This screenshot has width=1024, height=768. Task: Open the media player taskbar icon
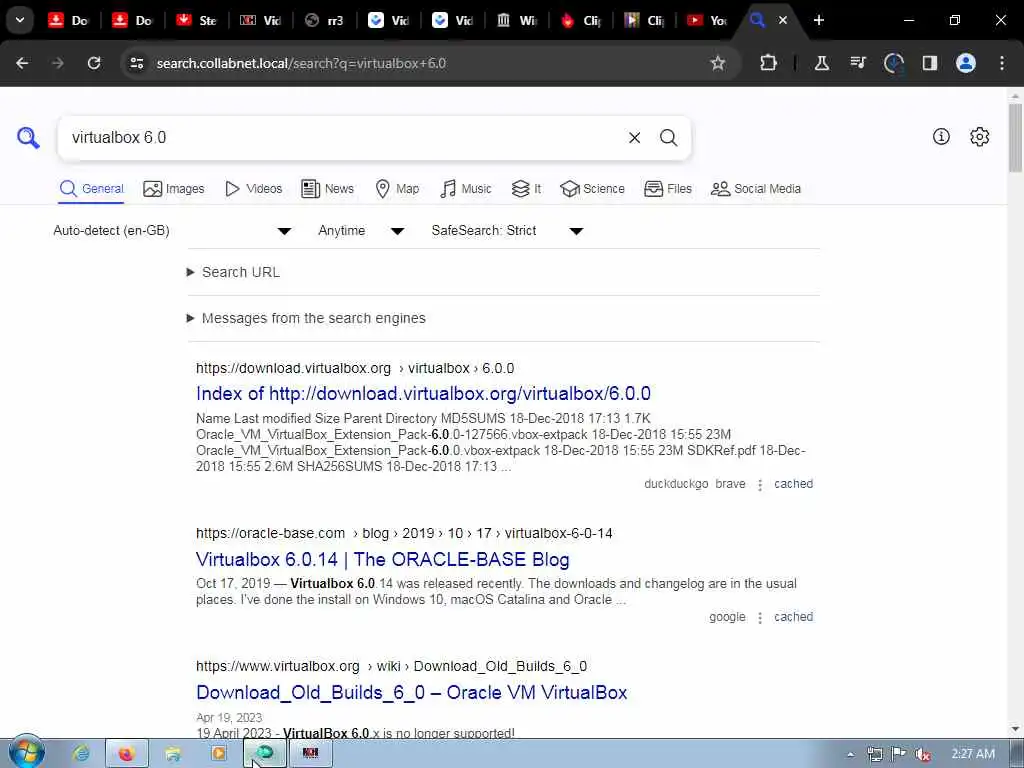point(218,754)
